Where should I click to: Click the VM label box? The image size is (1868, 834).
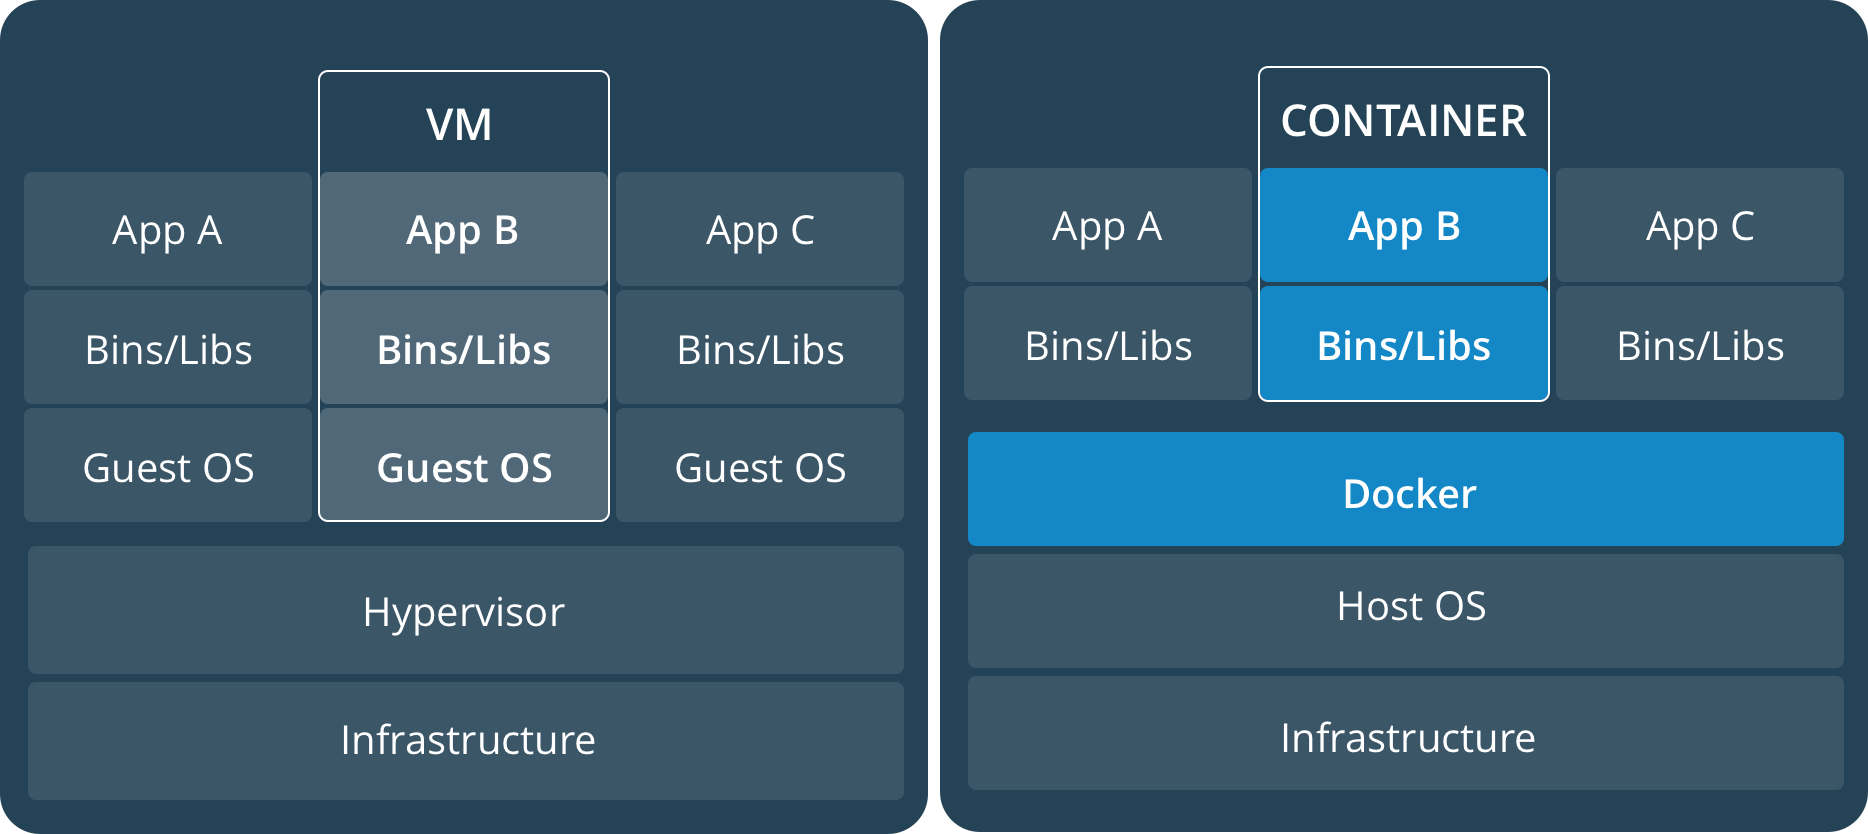(464, 123)
